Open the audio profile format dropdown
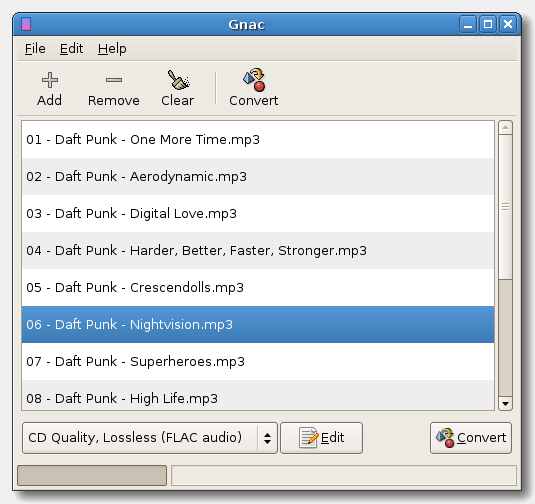535x504 pixels. (x=150, y=438)
